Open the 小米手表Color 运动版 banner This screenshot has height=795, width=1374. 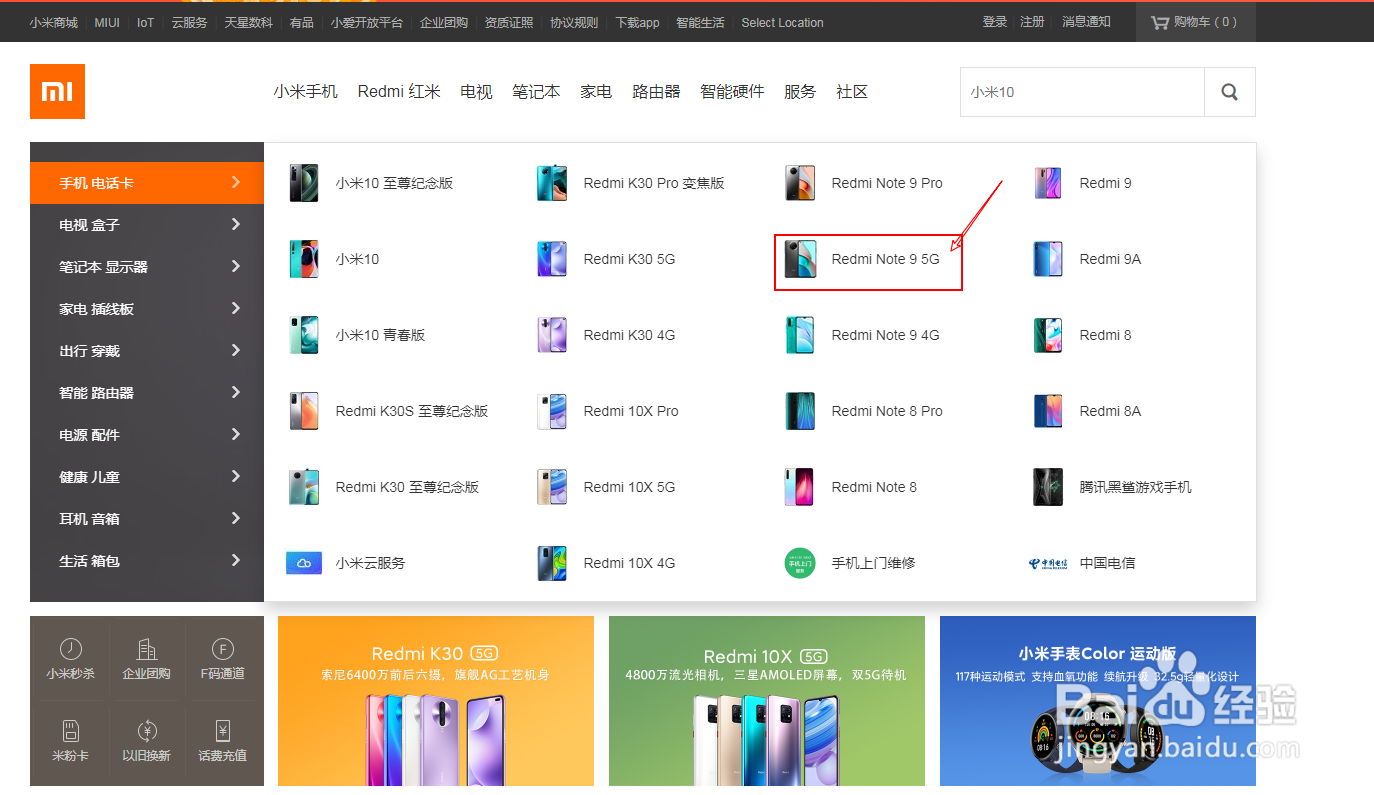(1098, 701)
